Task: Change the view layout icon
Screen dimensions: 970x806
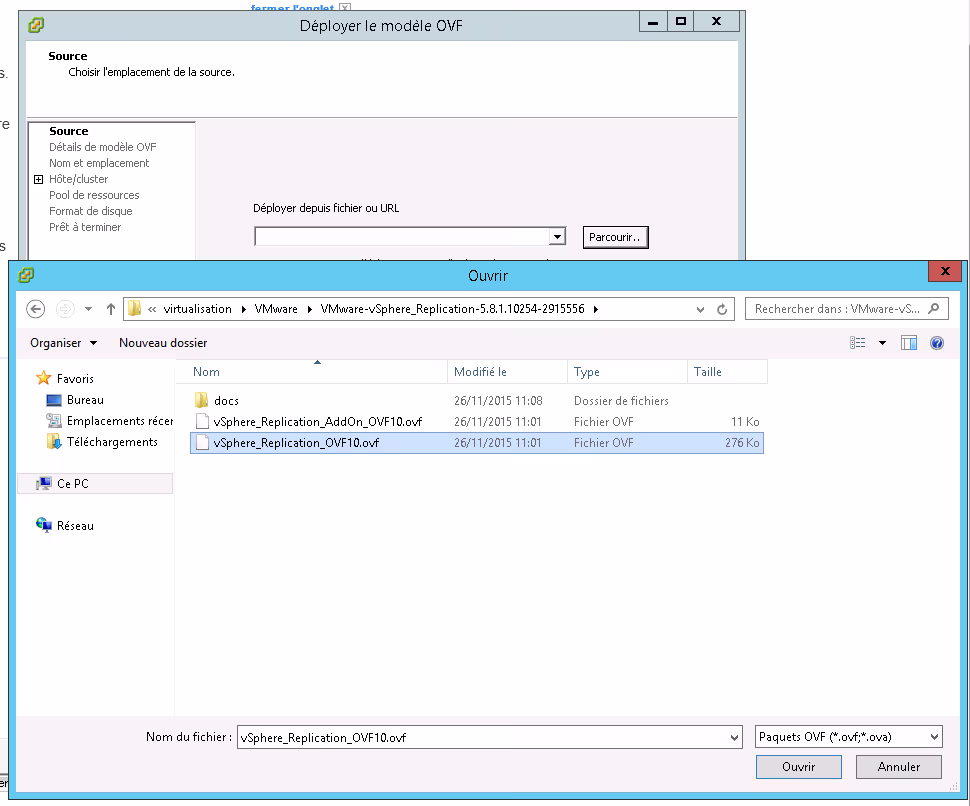Action: tap(858, 343)
